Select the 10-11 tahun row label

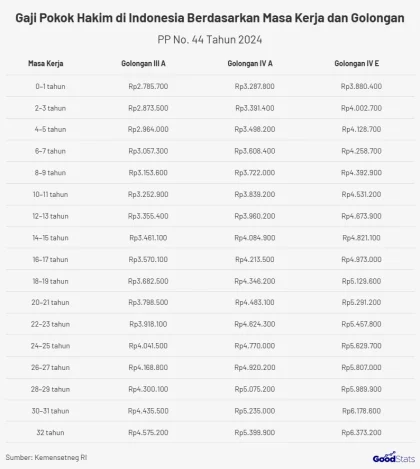pyautogui.click(x=50, y=194)
